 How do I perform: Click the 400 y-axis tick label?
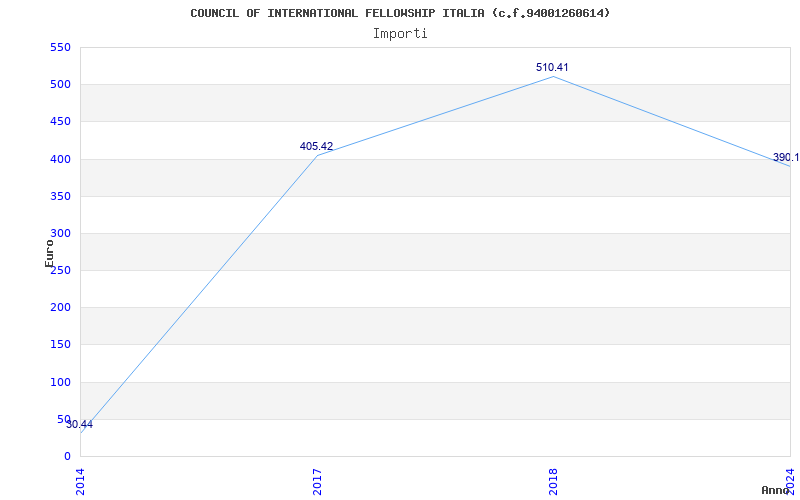(60, 159)
